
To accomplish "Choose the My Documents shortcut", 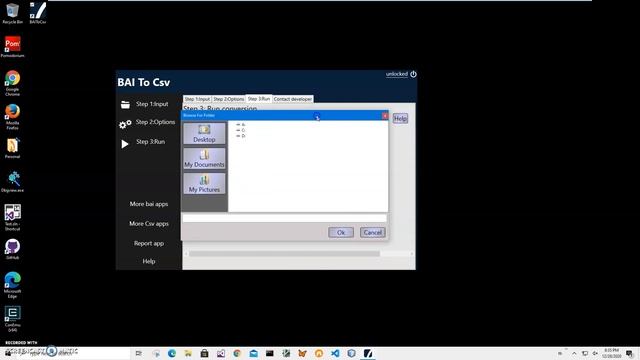I will coord(204,158).
